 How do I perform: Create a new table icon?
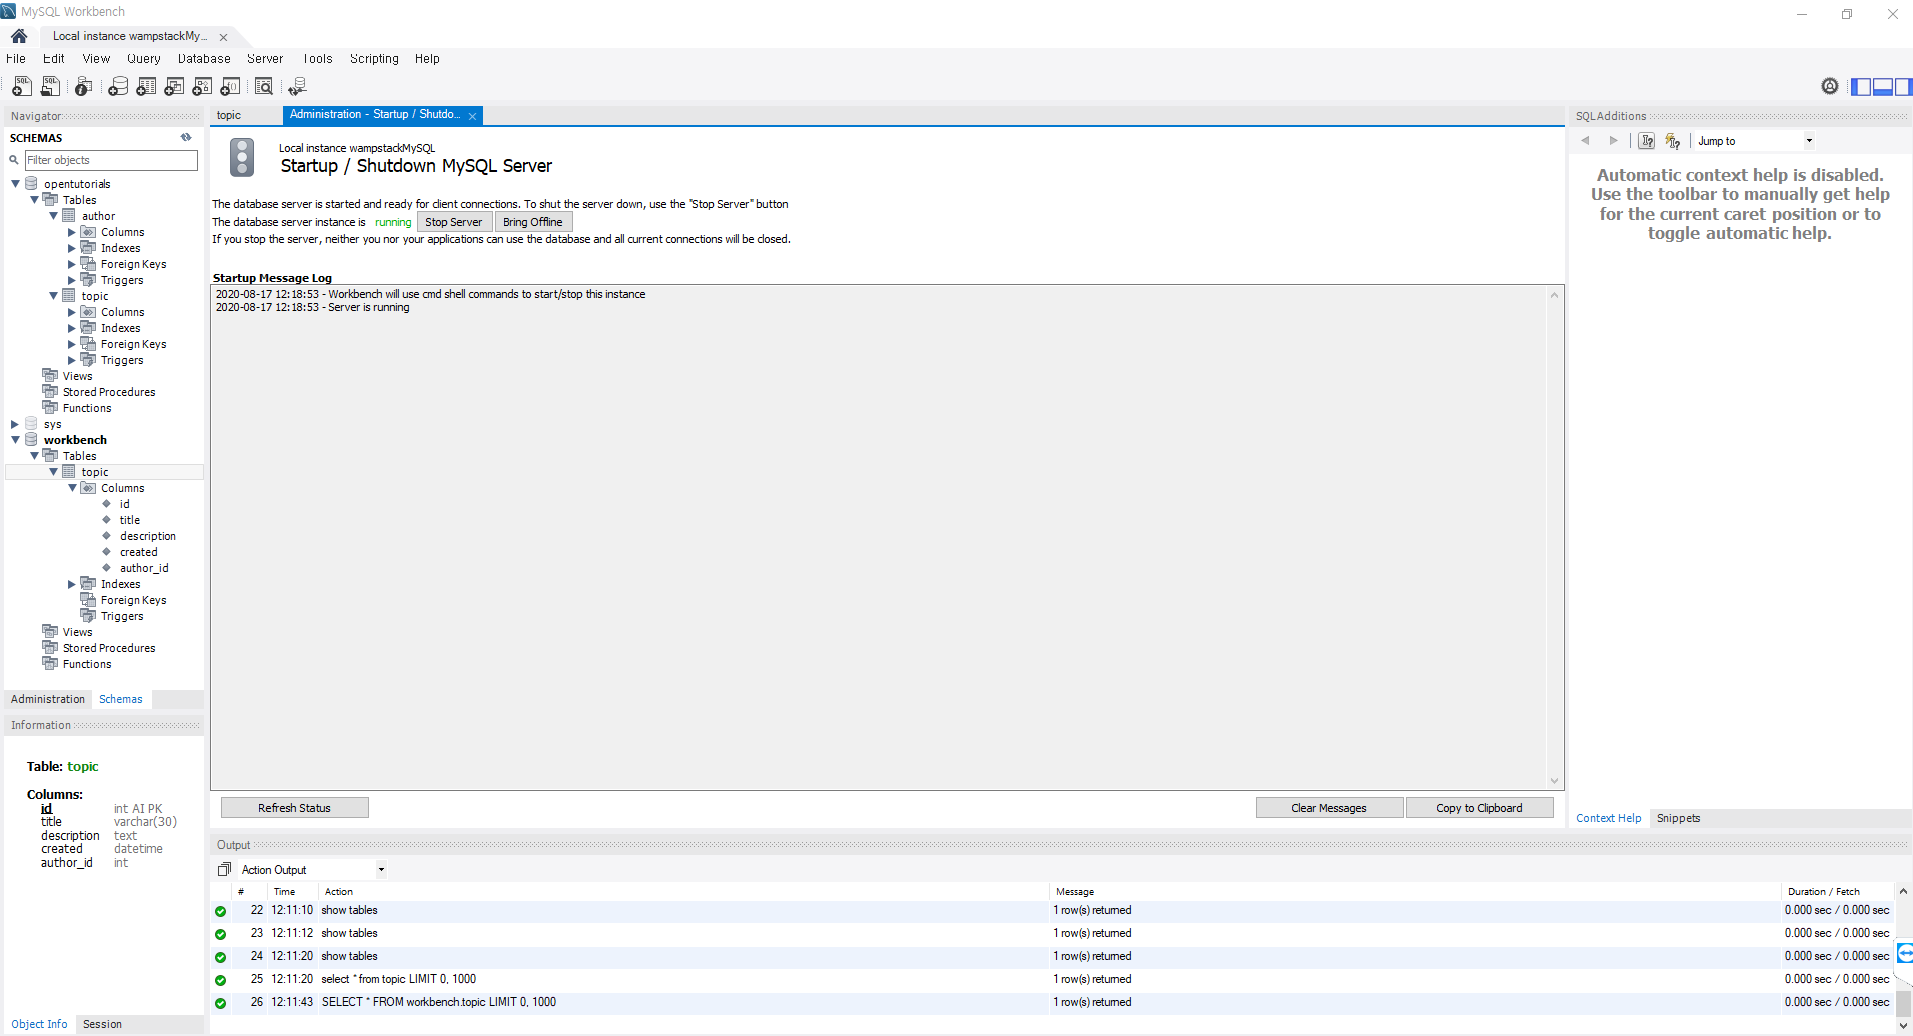click(146, 87)
